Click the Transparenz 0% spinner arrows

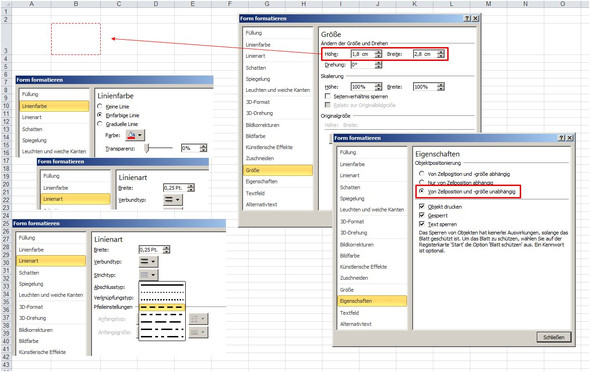coord(203,148)
